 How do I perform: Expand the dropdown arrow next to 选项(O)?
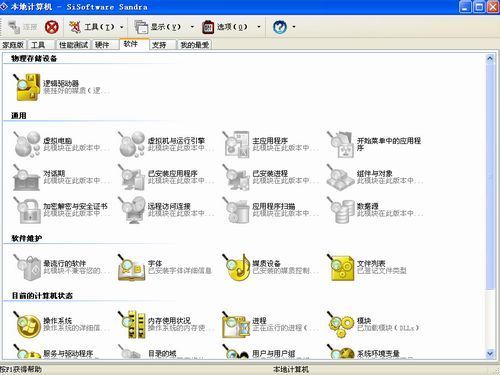pyautogui.click(x=259, y=27)
